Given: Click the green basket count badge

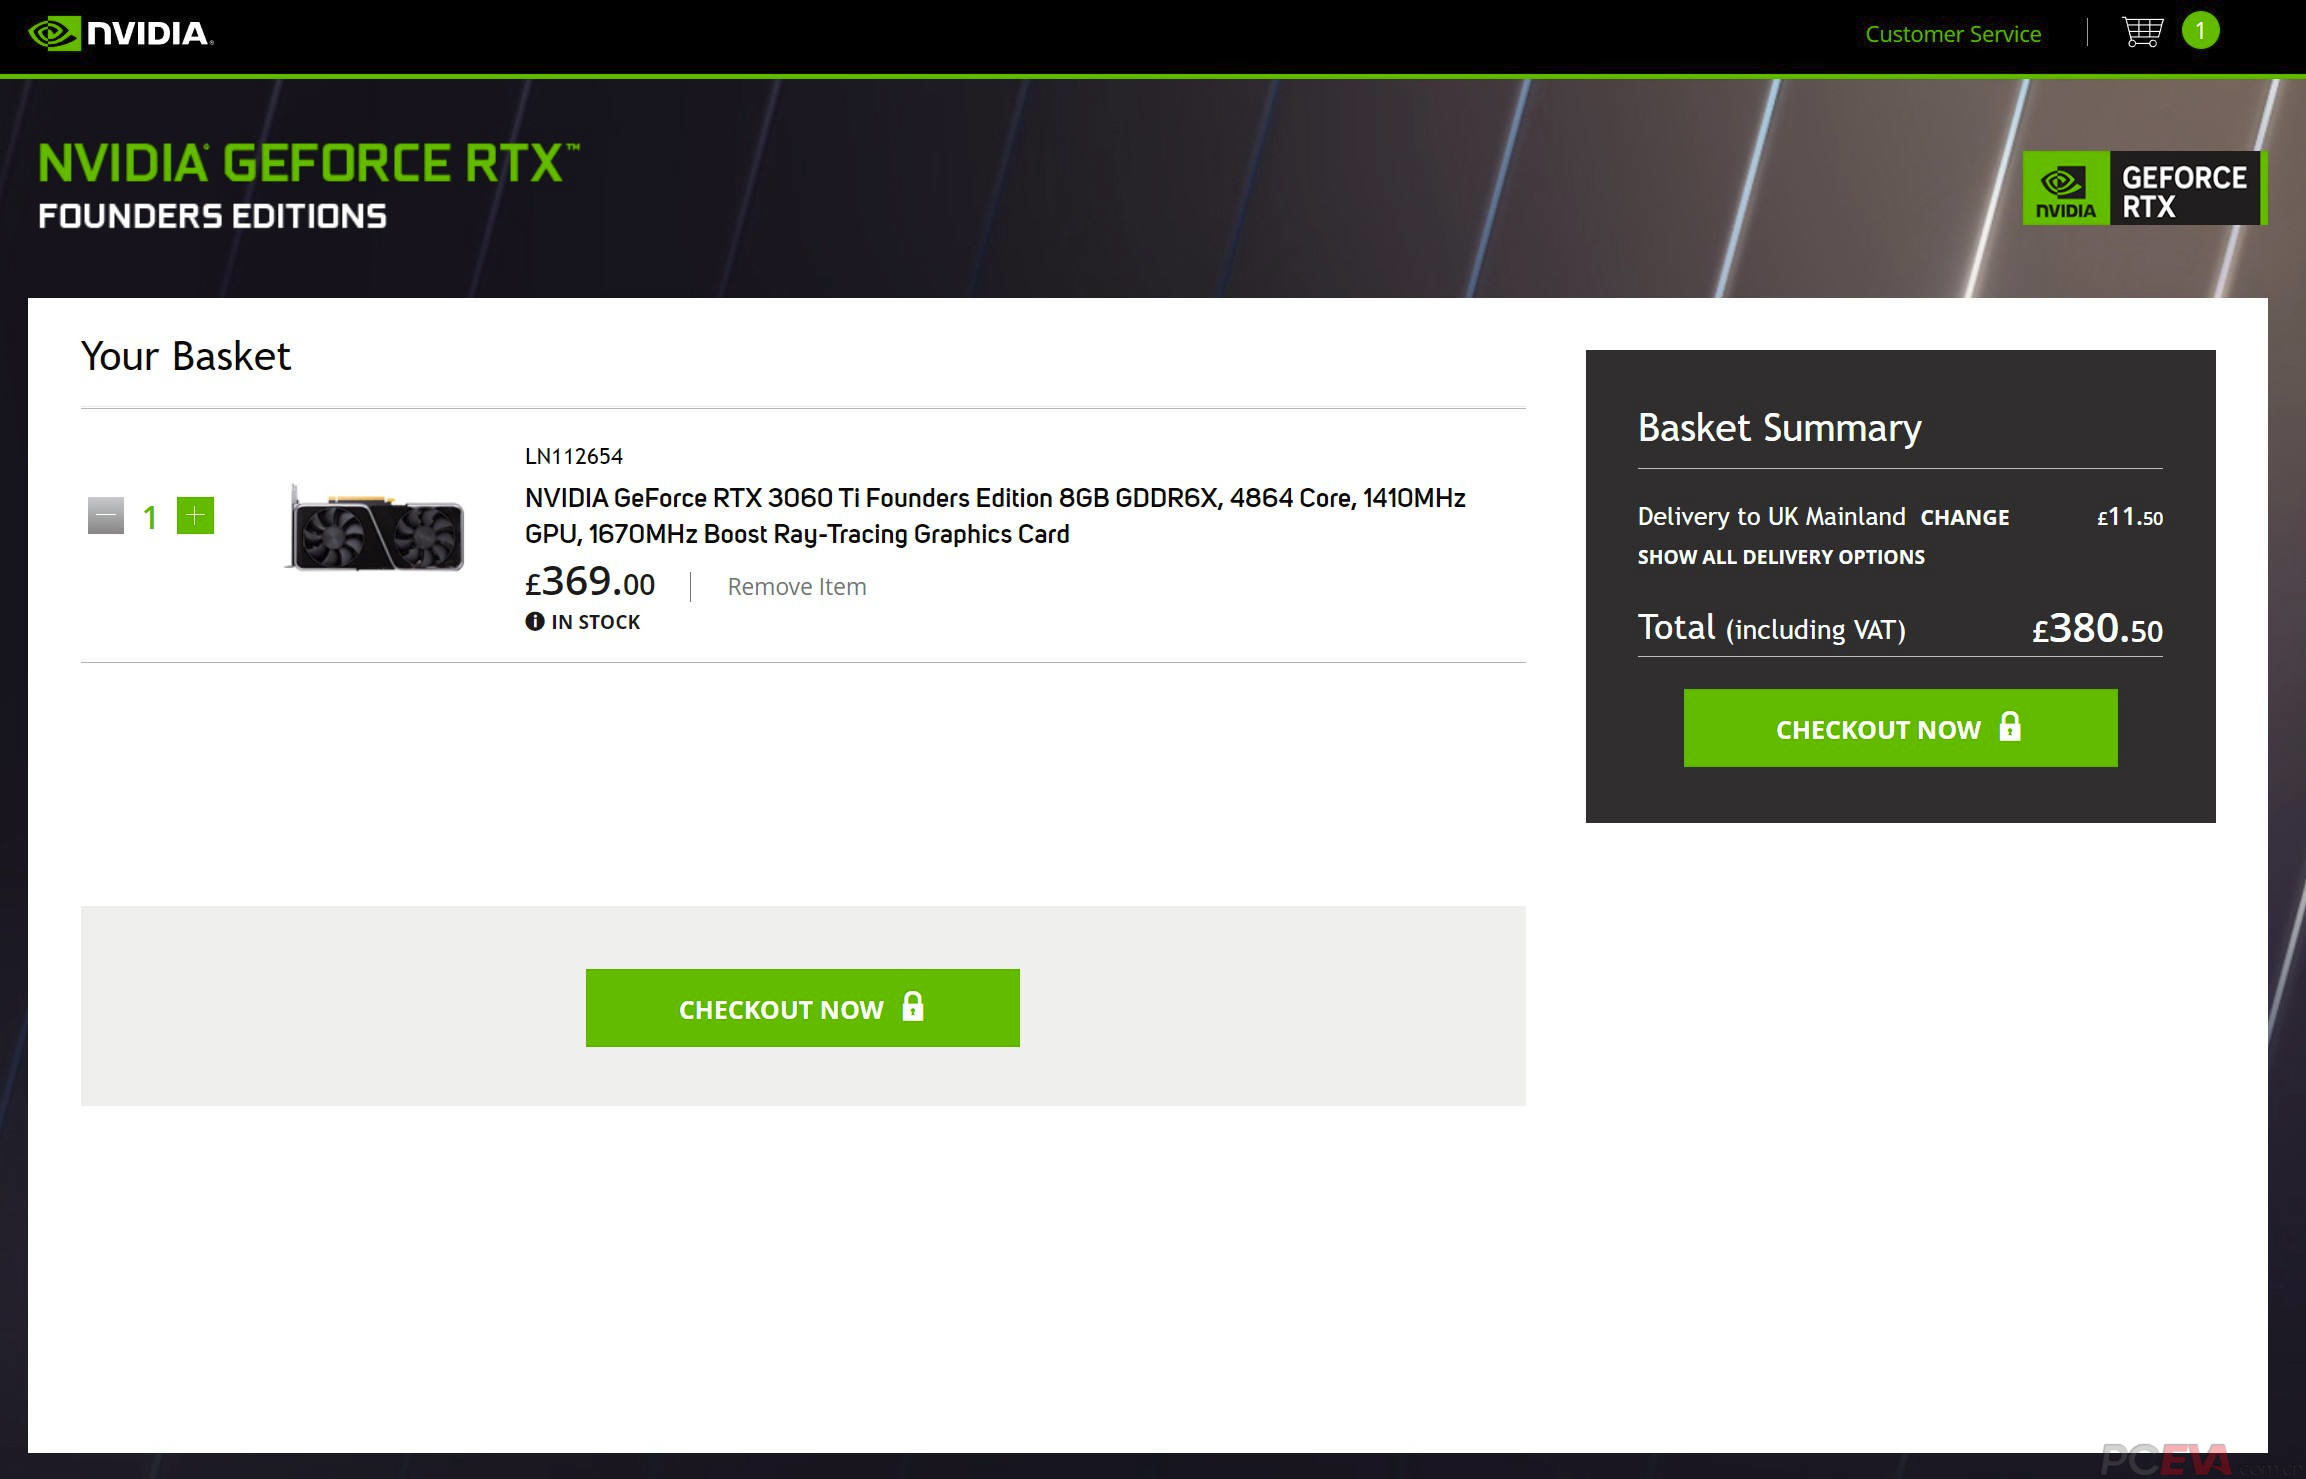Looking at the screenshot, I should tap(2200, 31).
